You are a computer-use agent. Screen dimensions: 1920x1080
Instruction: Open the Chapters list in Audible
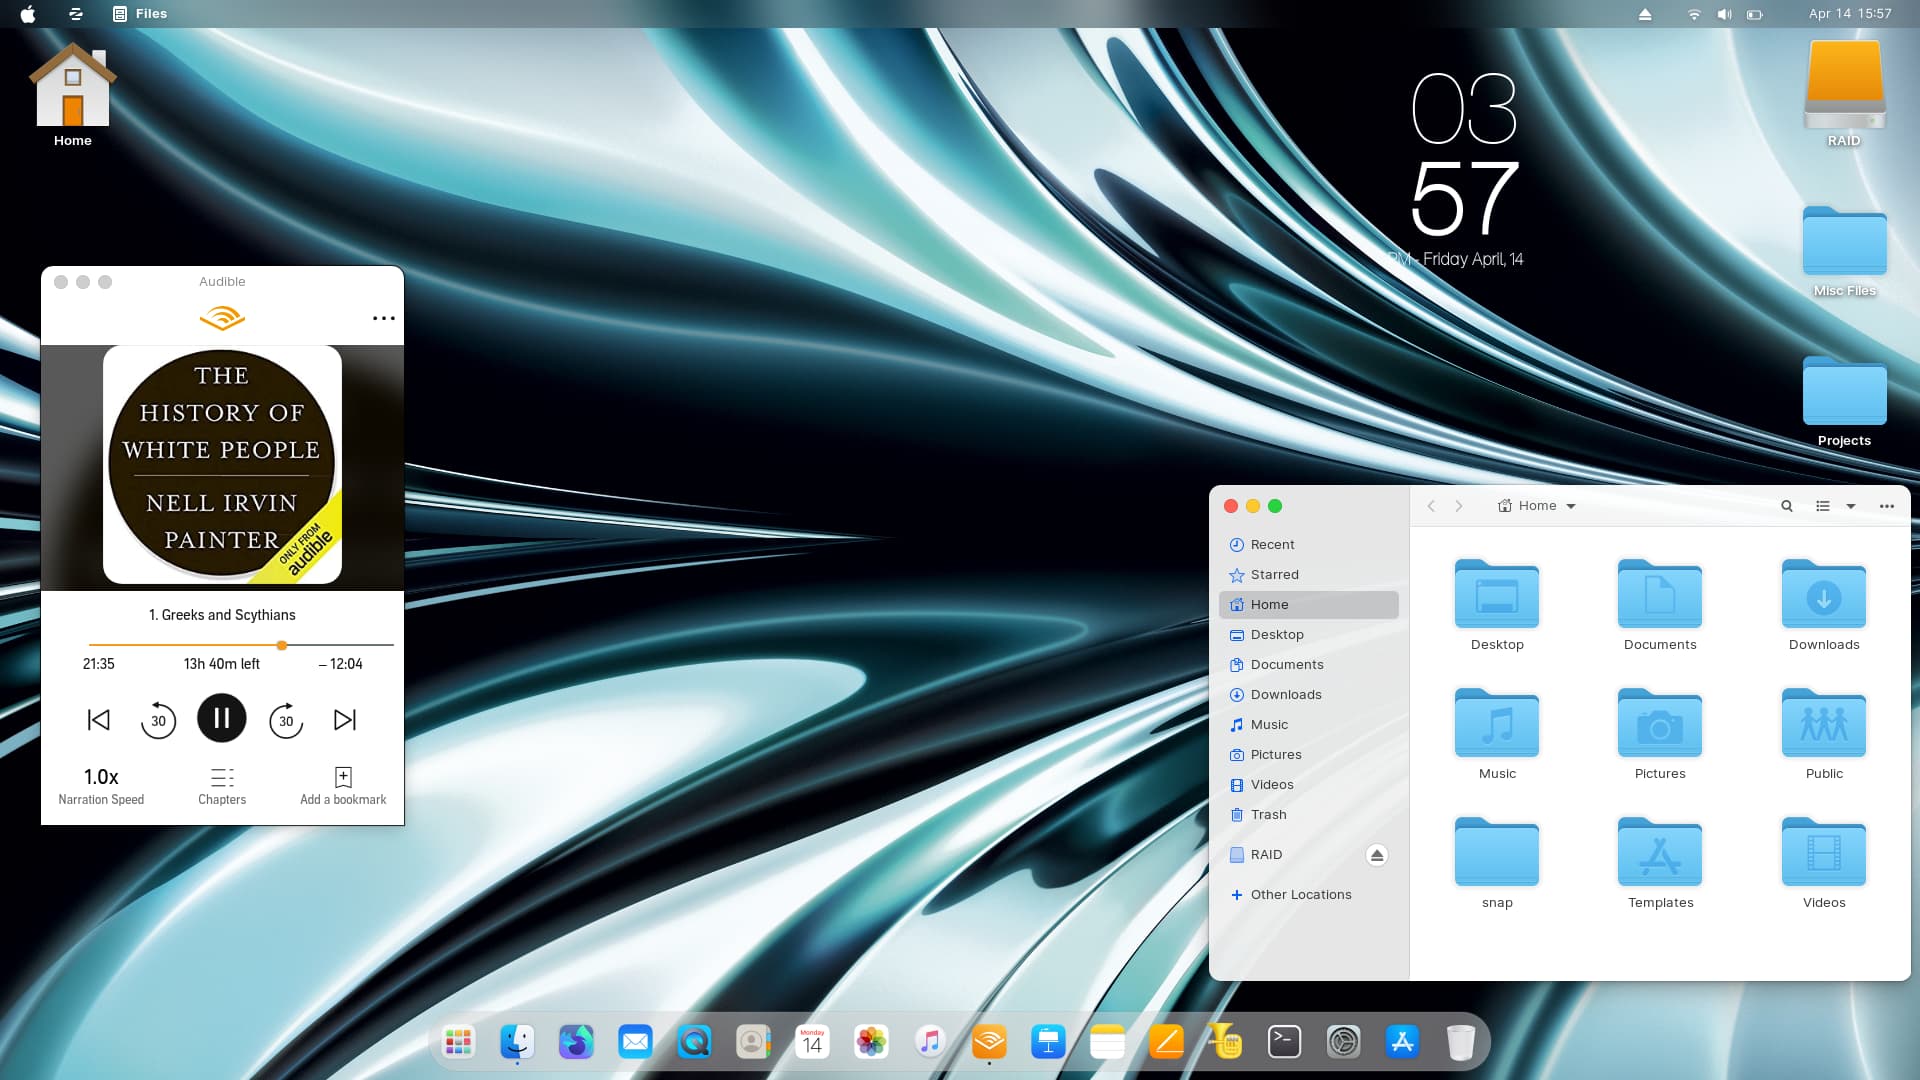222,786
